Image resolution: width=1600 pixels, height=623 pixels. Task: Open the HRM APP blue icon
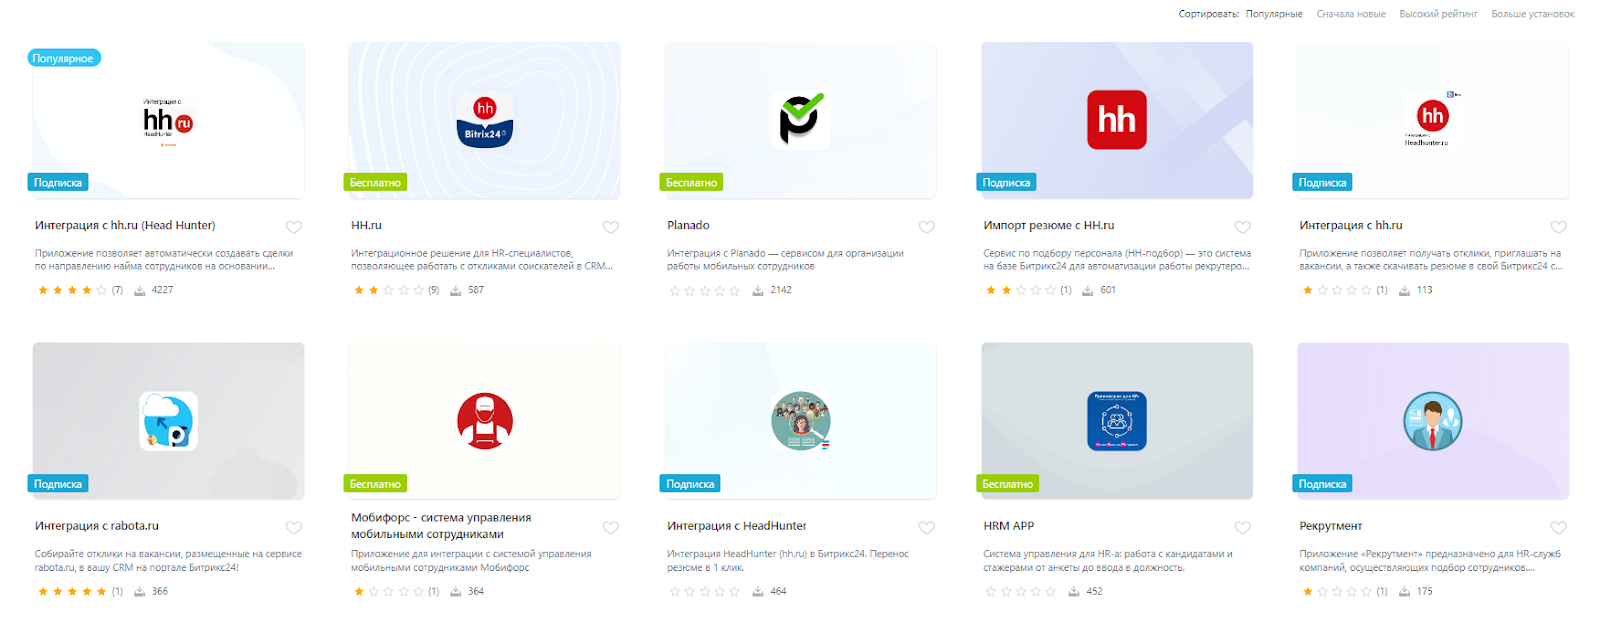(1117, 421)
